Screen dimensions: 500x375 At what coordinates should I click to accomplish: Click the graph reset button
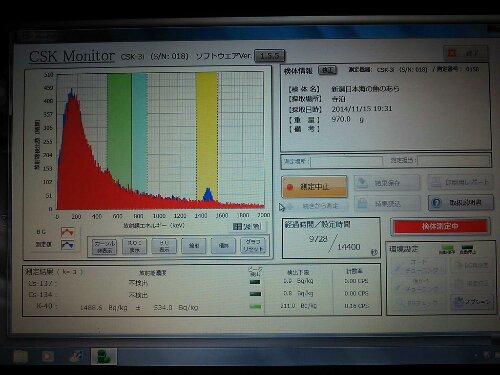(253, 246)
